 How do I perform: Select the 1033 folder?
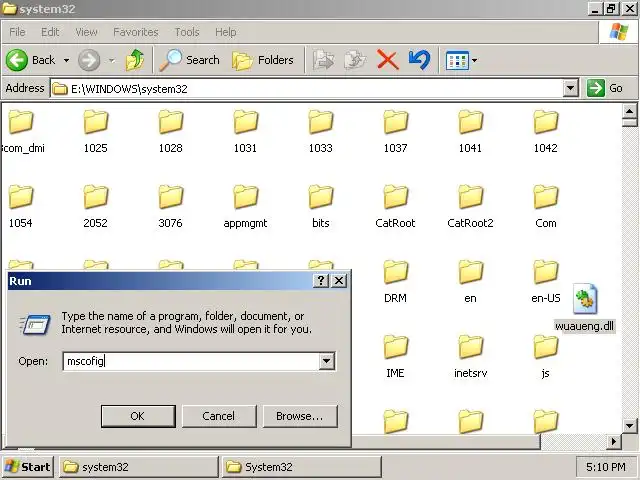(320, 131)
